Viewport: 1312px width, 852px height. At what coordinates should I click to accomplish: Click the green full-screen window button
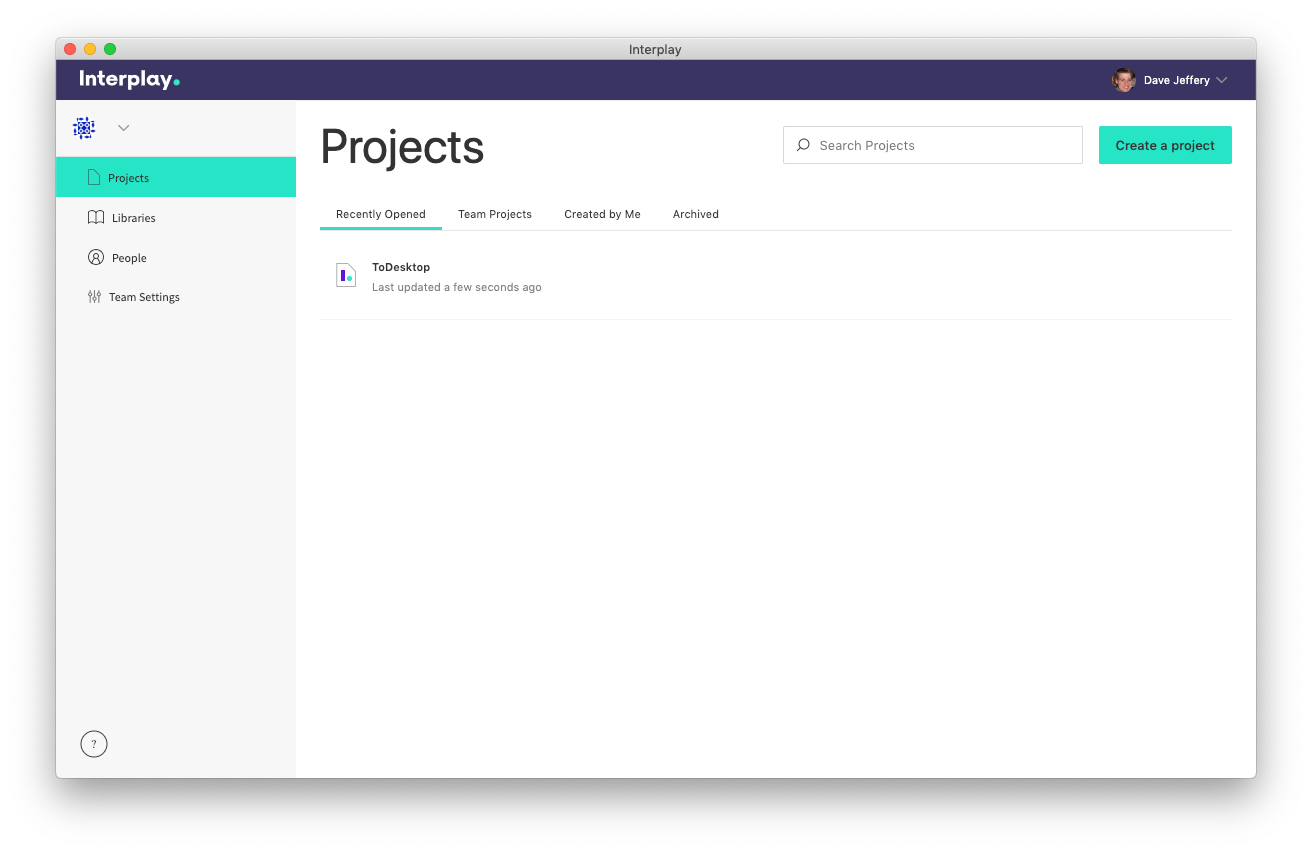point(110,49)
